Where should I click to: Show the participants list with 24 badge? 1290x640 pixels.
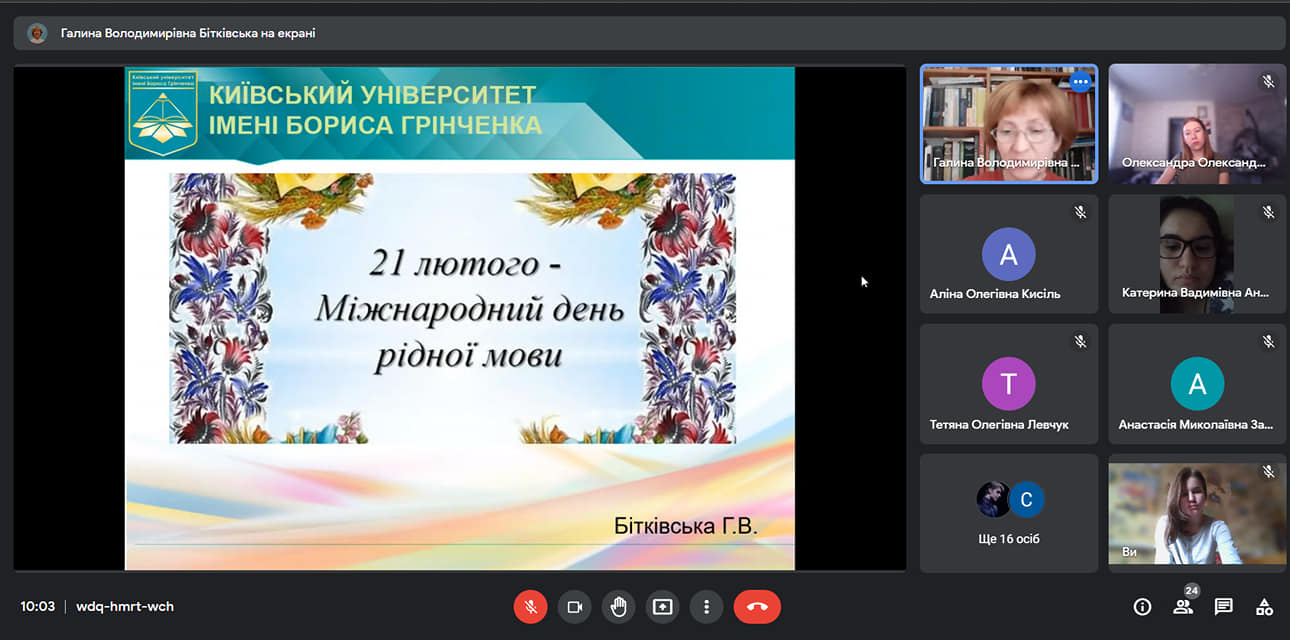tap(1184, 606)
